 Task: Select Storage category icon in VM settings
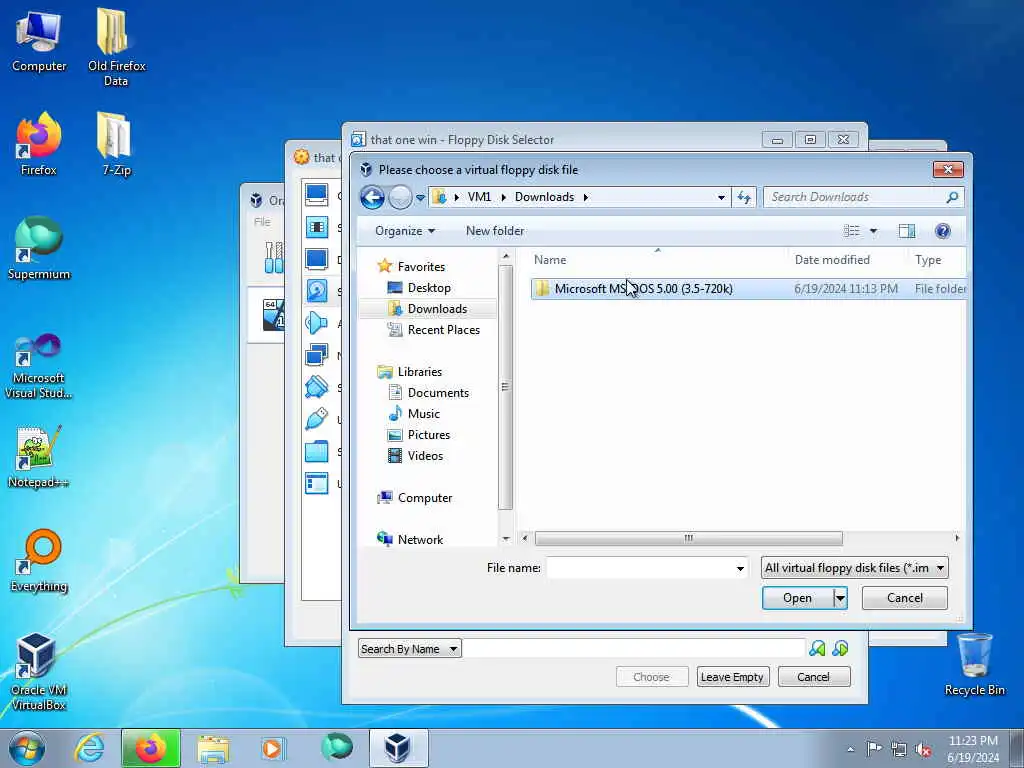tap(317, 291)
